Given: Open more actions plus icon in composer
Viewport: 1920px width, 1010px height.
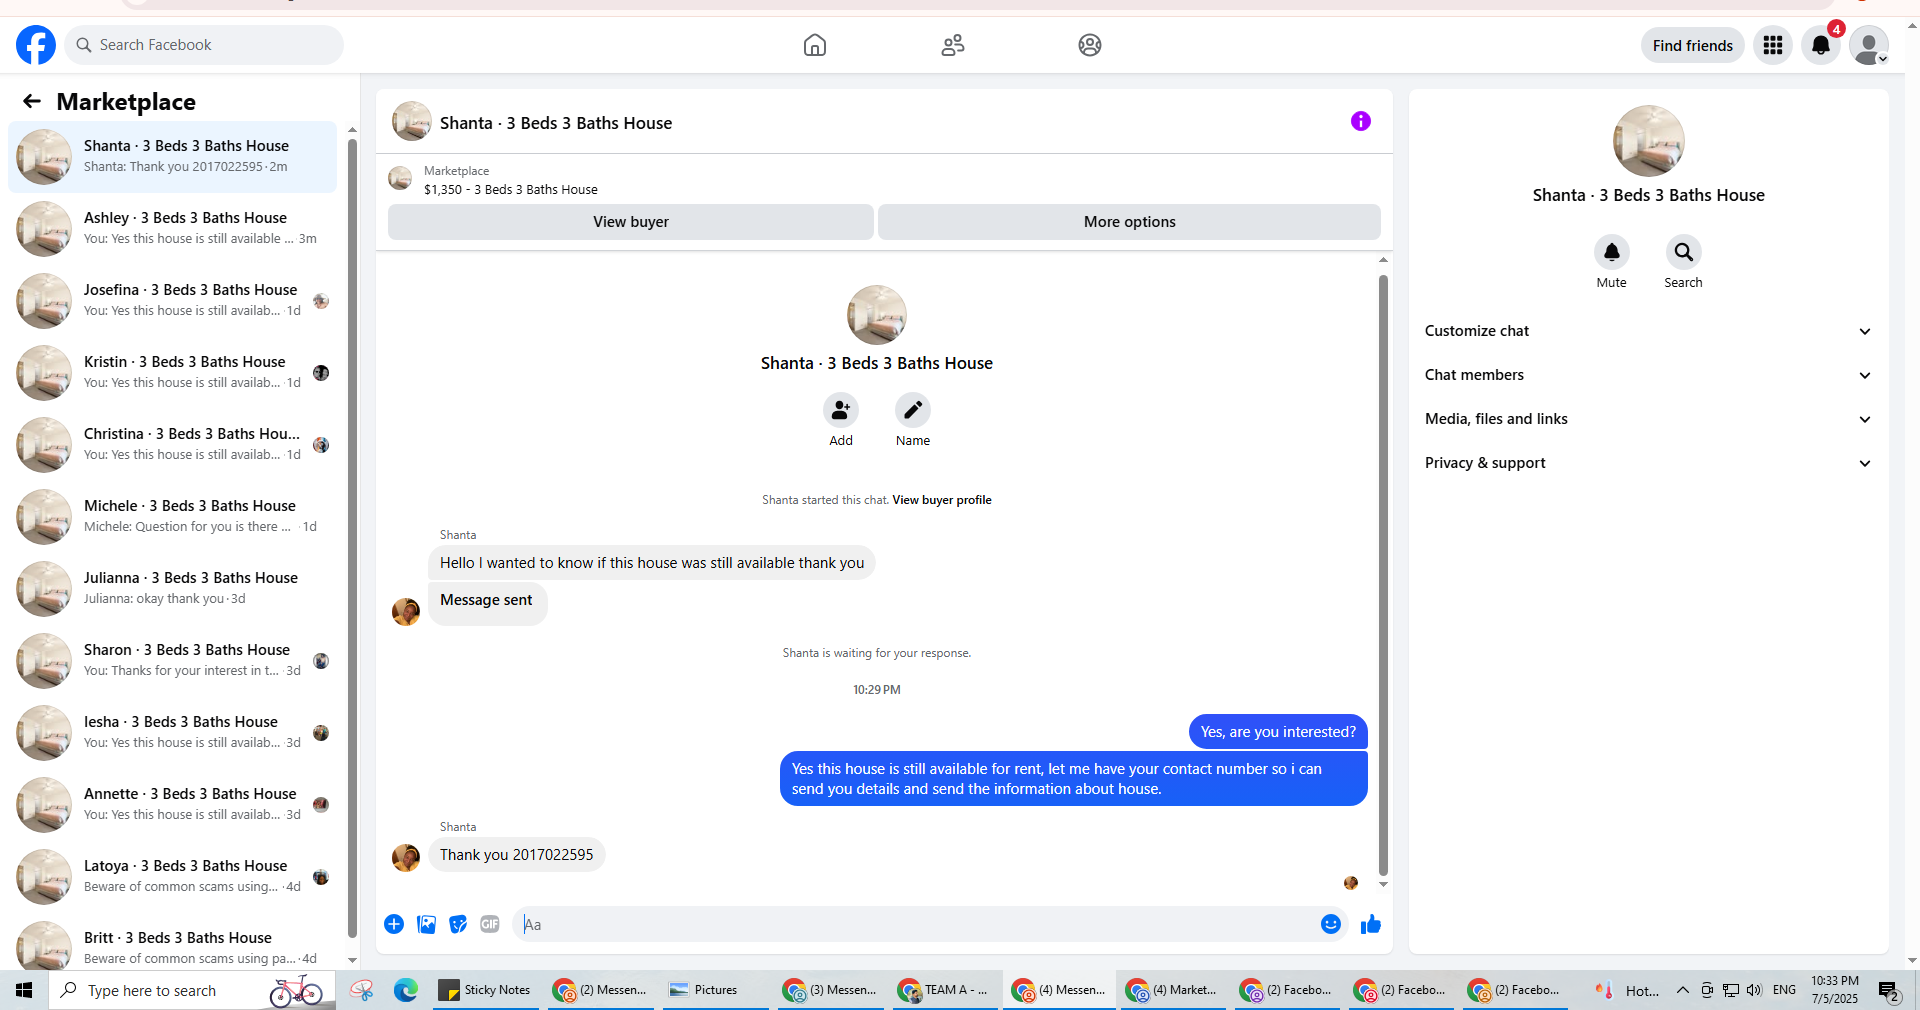Looking at the screenshot, I should pyautogui.click(x=394, y=924).
